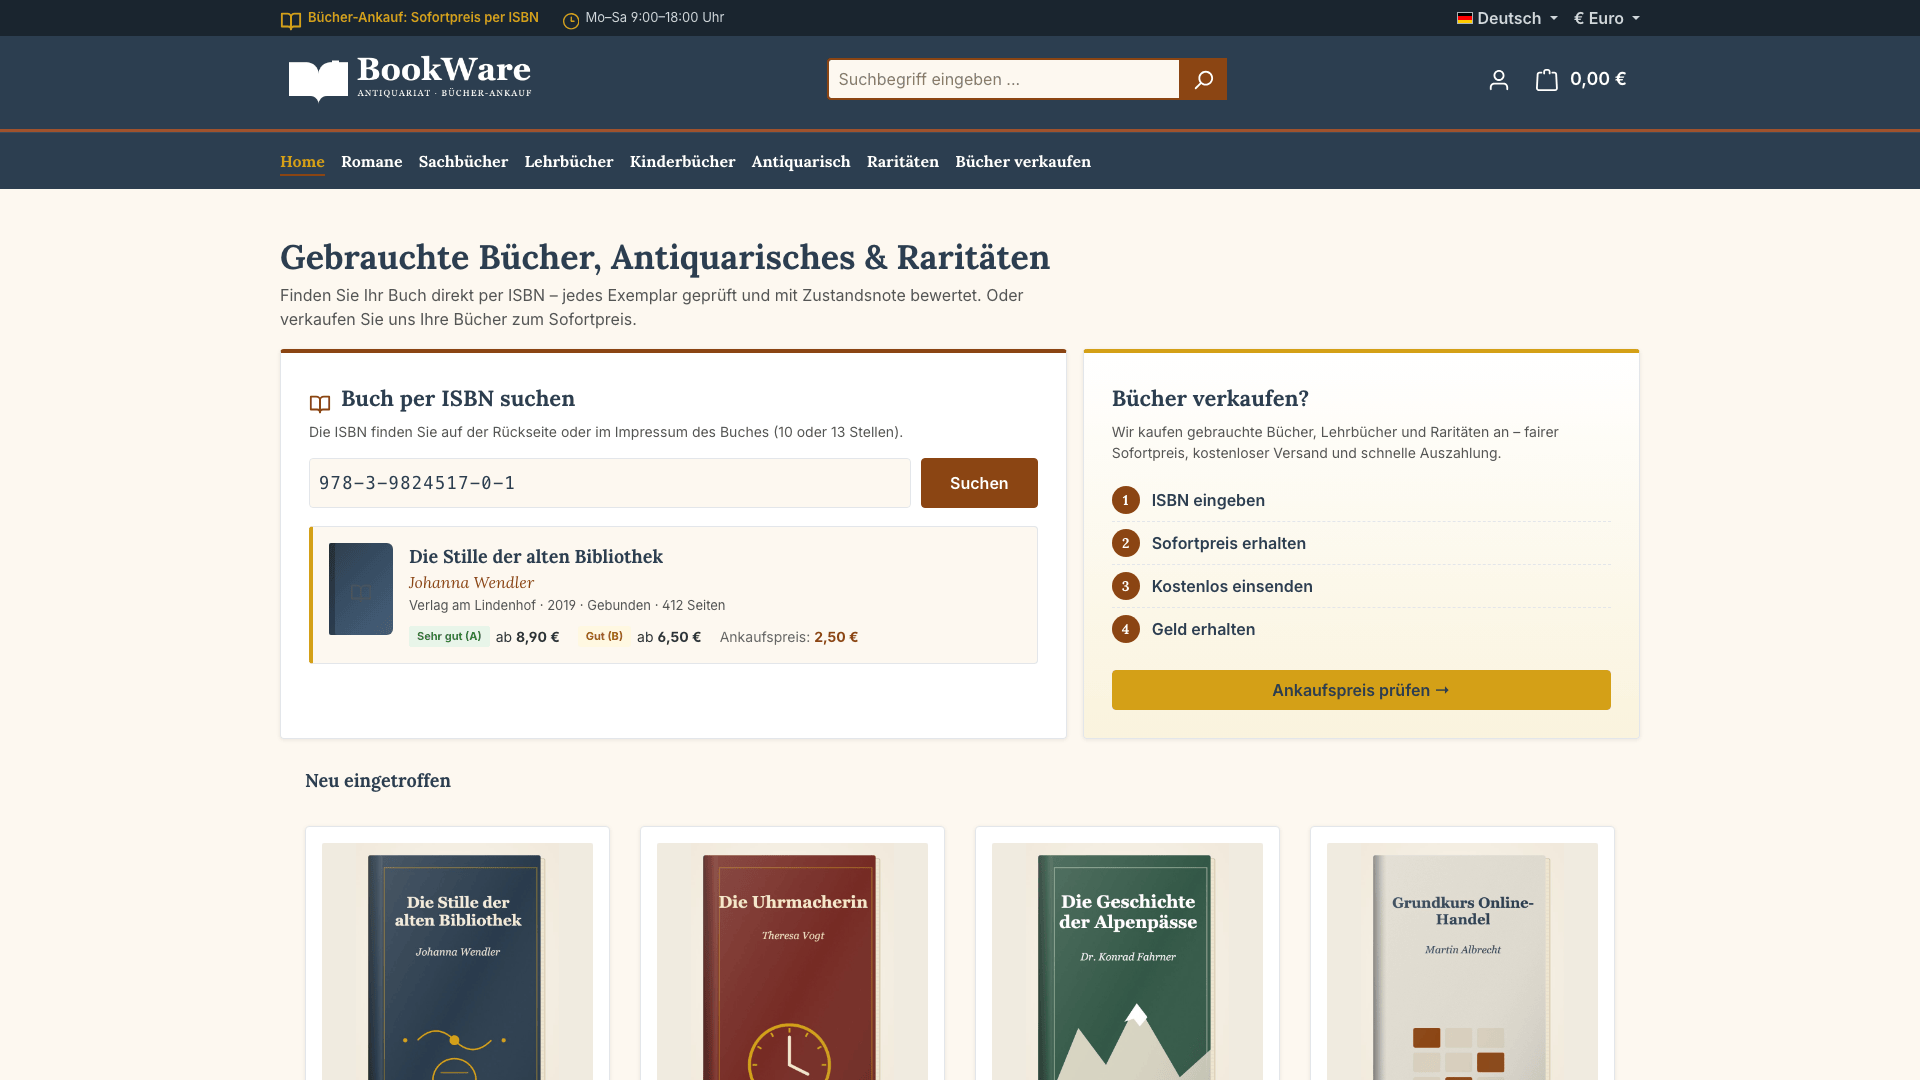1920x1080 pixels.
Task: Open the Lehrbücher category
Action: [x=569, y=161]
